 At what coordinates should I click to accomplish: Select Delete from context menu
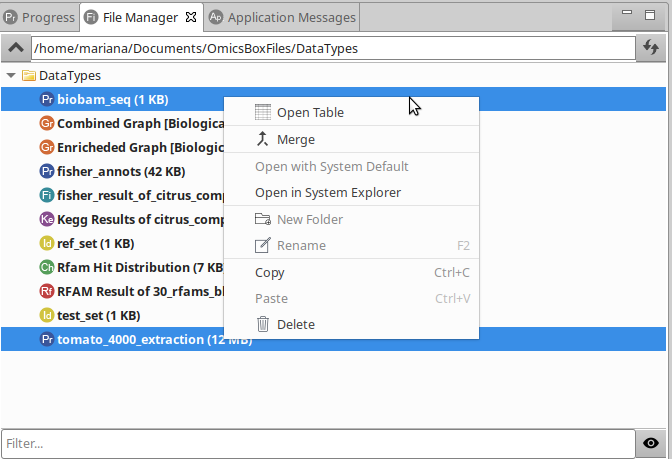click(x=295, y=324)
